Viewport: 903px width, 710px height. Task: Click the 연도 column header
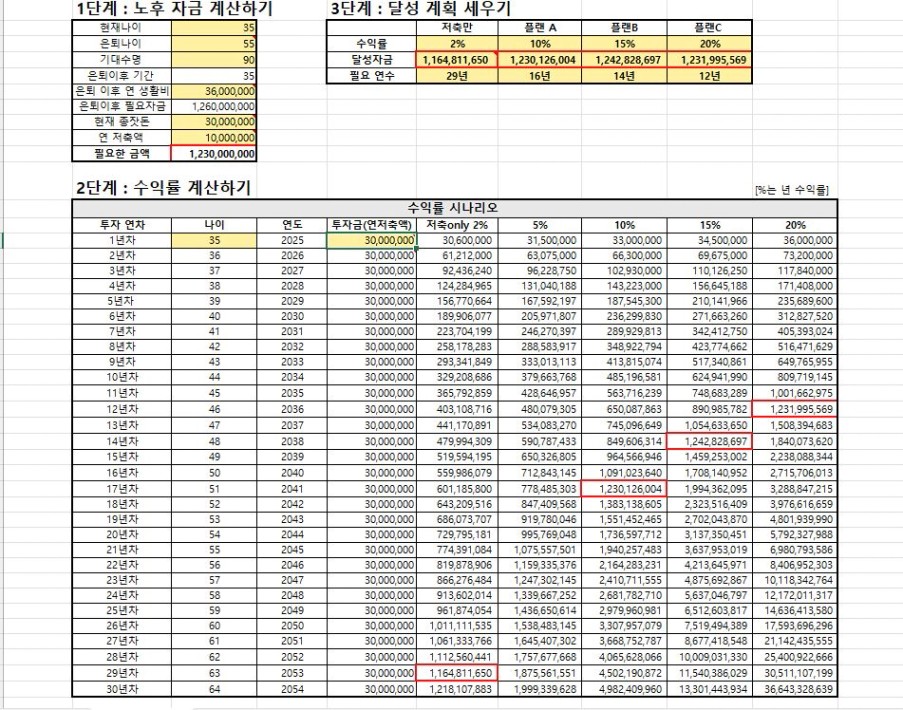click(292, 225)
